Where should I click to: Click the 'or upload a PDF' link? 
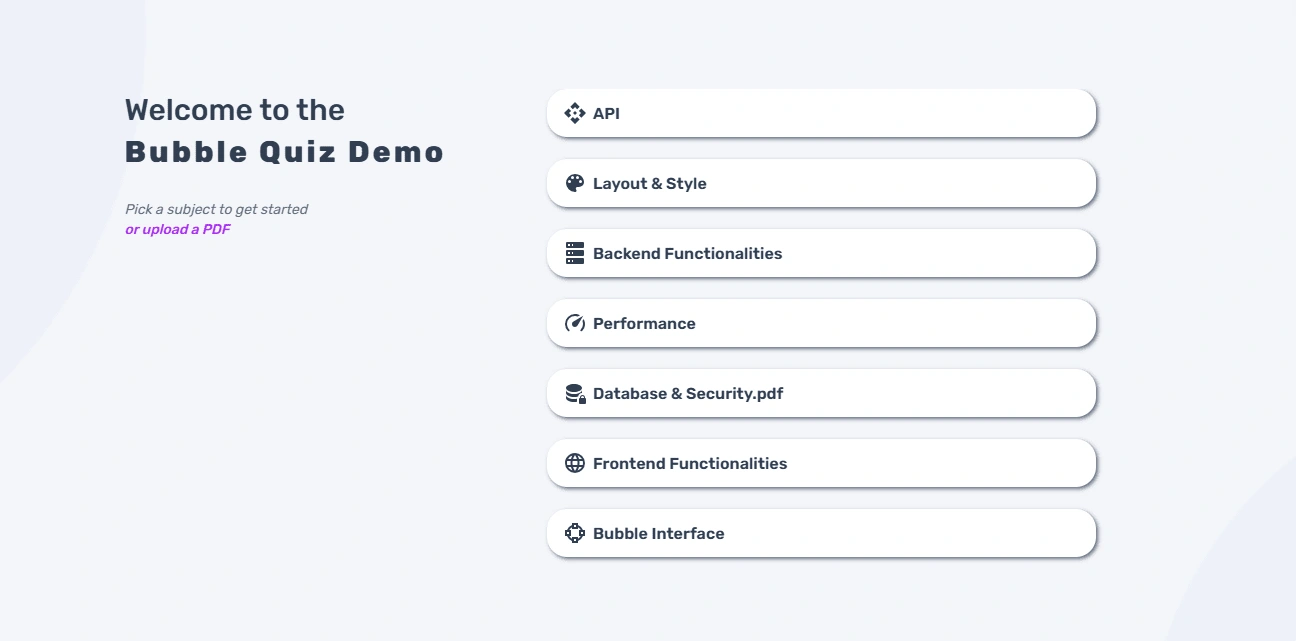(x=178, y=229)
